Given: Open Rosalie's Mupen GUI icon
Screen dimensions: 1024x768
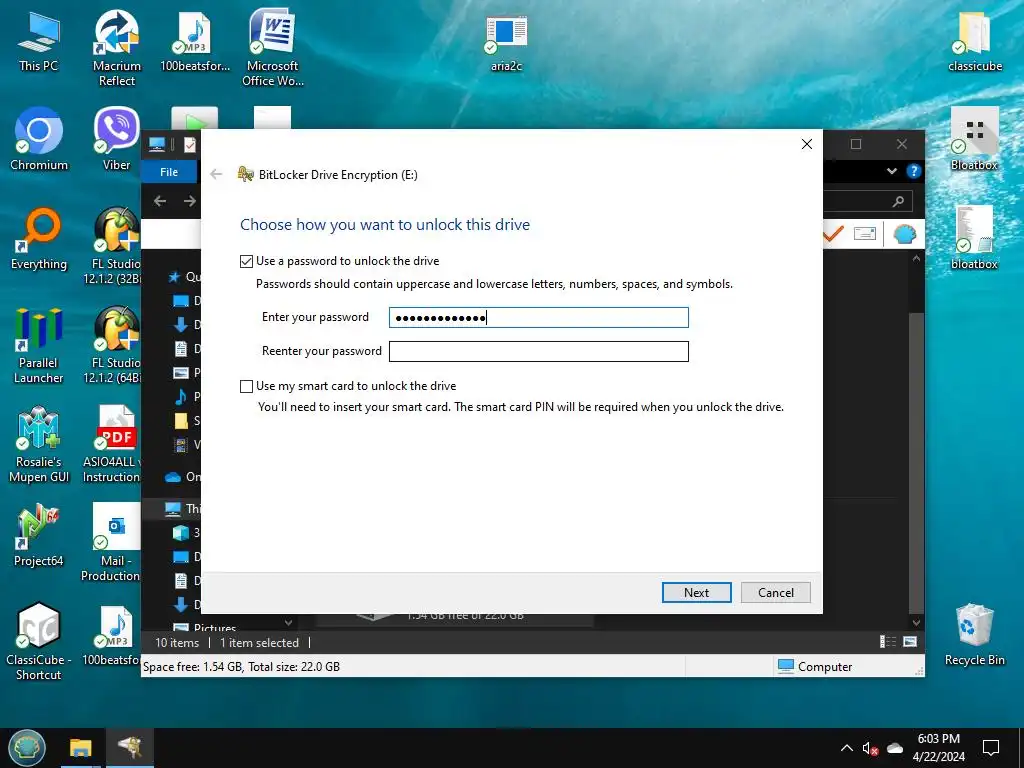Looking at the screenshot, I should click(x=39, y=444).
